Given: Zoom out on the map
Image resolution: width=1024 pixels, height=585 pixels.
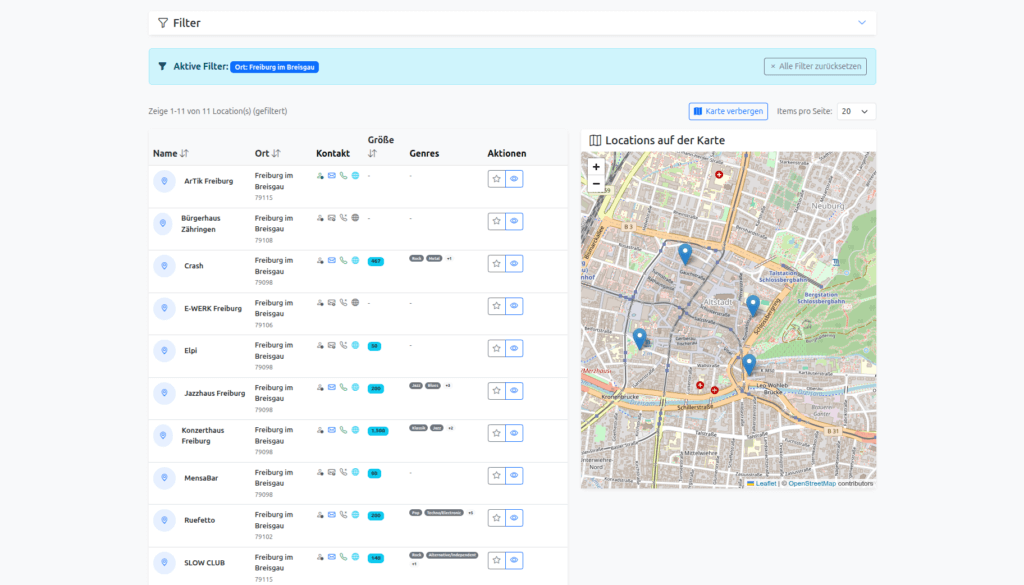Looking at the screenshot, I should [x=596, y=184].
